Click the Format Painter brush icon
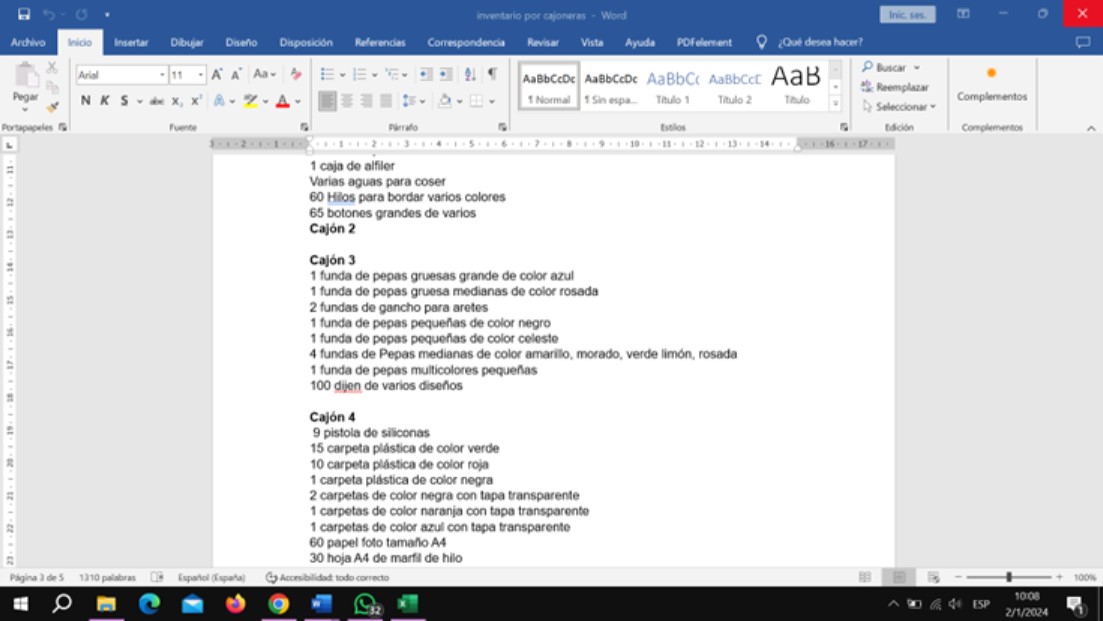 [x=53, y=106]
